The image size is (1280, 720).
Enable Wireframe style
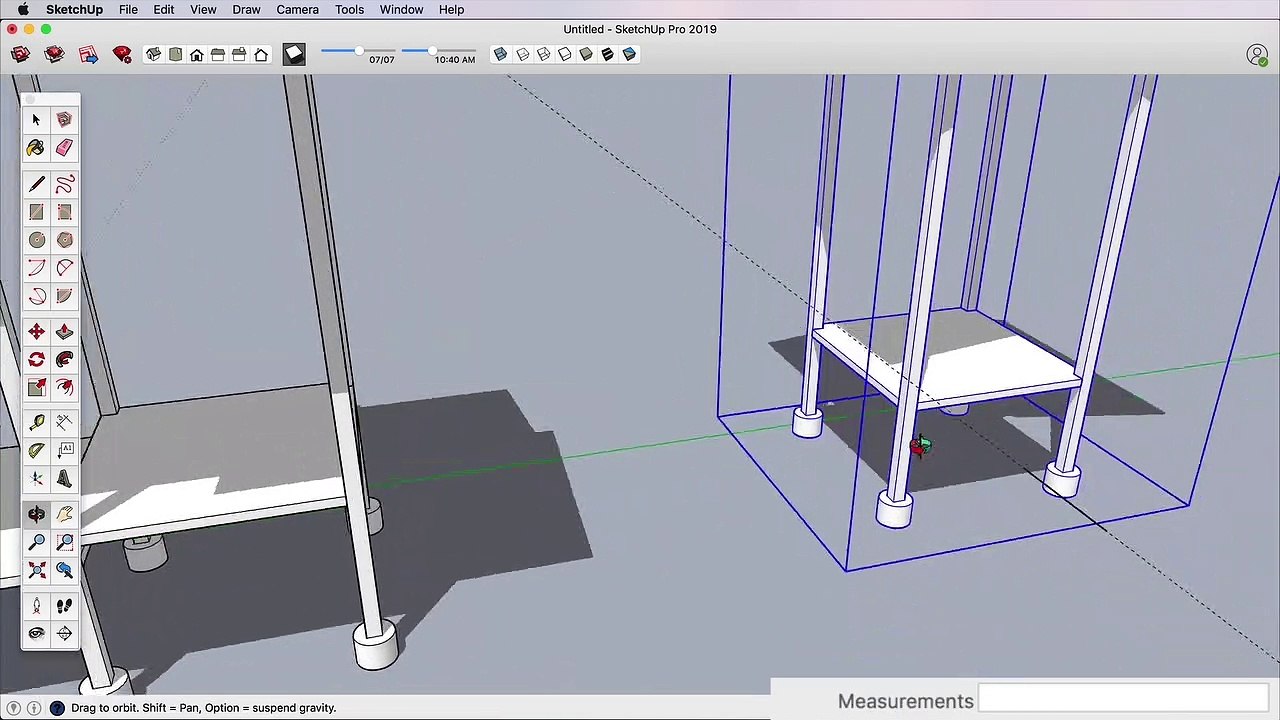coord(543,55)
